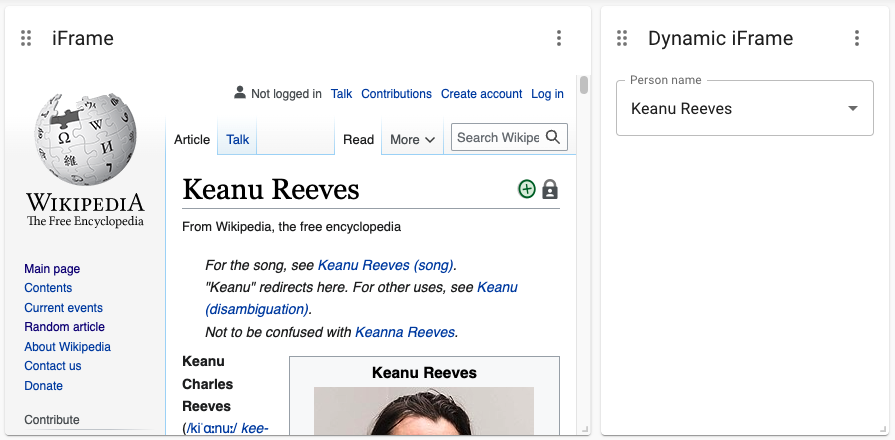Open the Random article sidebar link
This screenshot has height=440, width=895.
(64, 327)
